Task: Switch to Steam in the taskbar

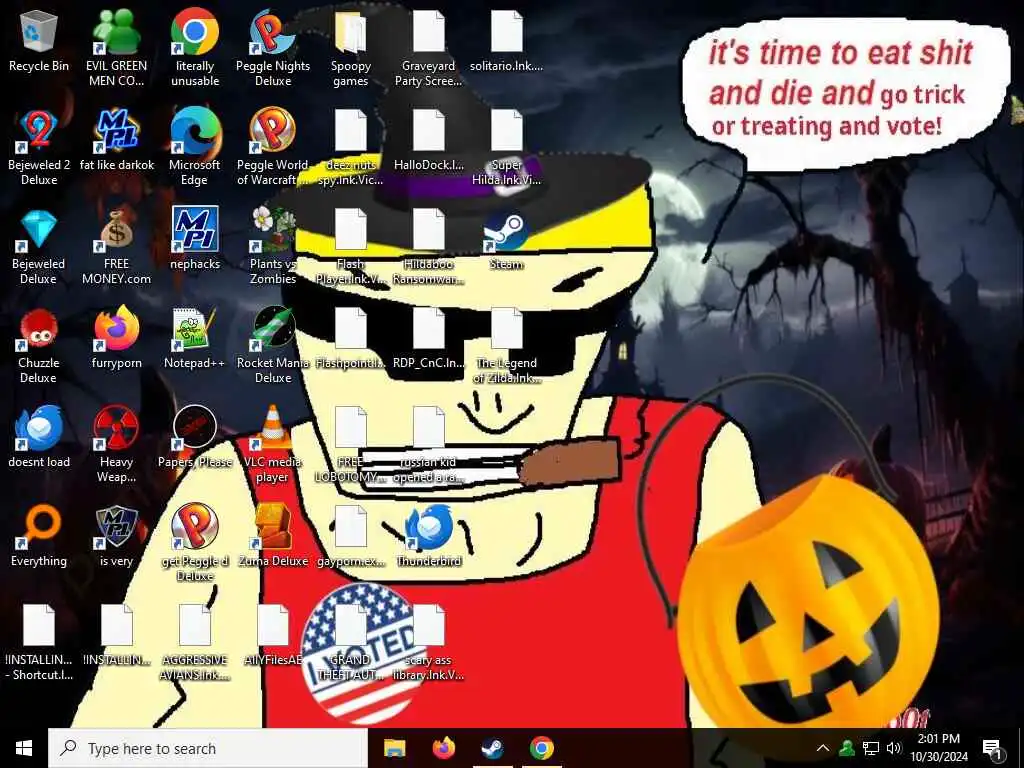Action: (493, 748)
